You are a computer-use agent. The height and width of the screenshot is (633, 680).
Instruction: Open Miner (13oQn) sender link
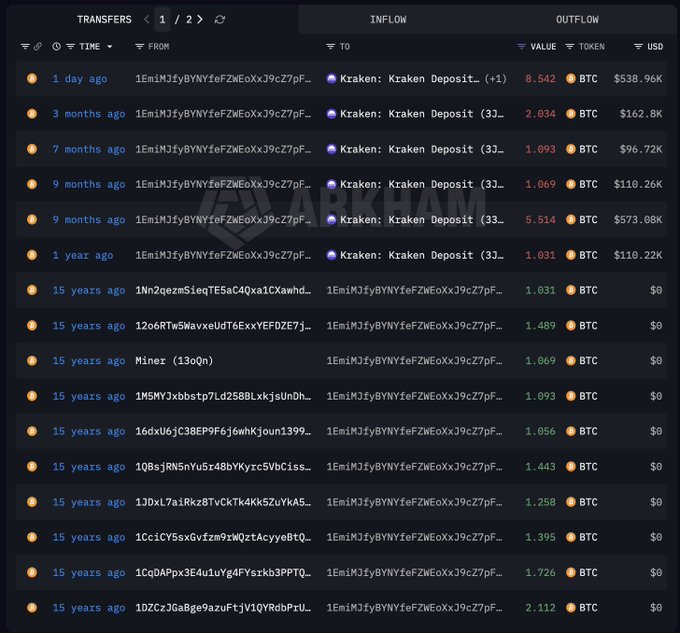(174, 361)
